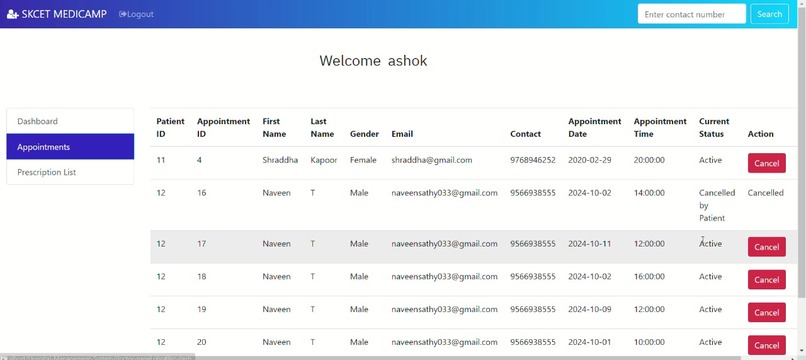
Task: Click the Current Status column header
Action: 714,128
